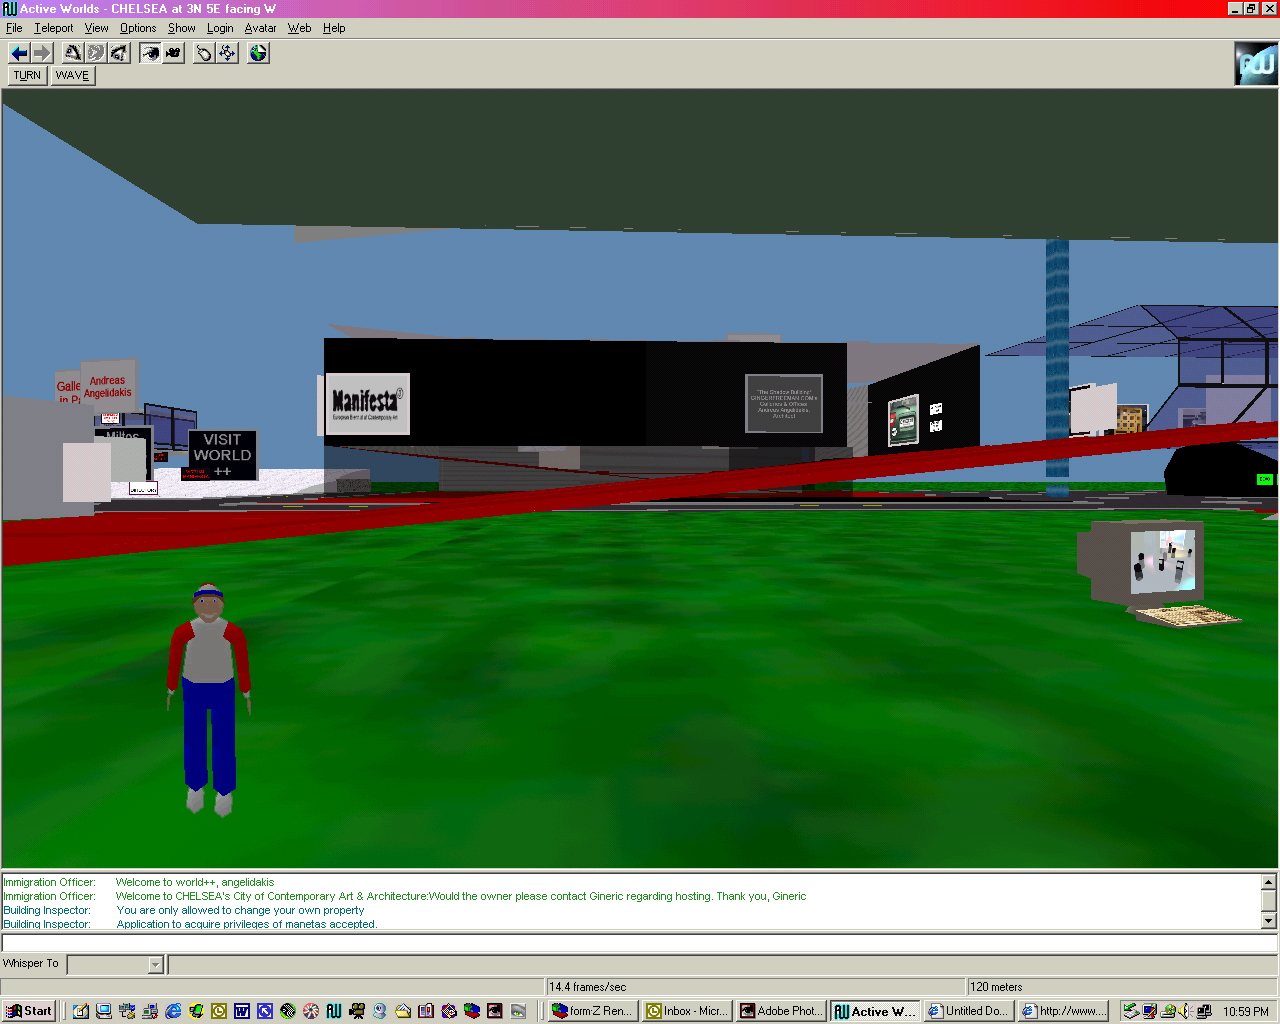1280x1024 pixels.
Task: Open the Avatar menu
Action: tap(260, 28)
